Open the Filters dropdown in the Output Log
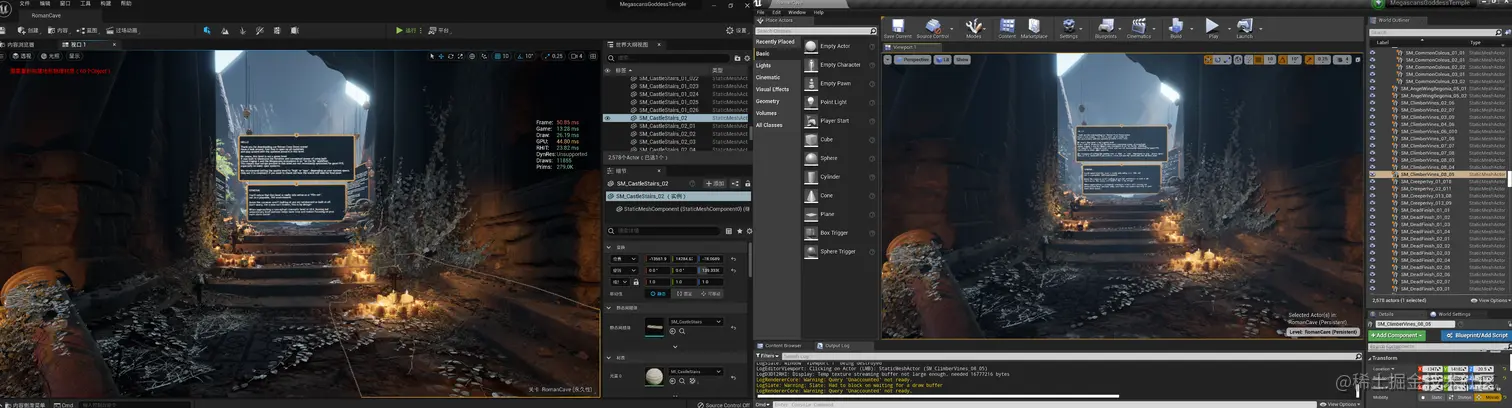Image resolution: width=1512 pixels, height=408 pixels. click(769, 355)
